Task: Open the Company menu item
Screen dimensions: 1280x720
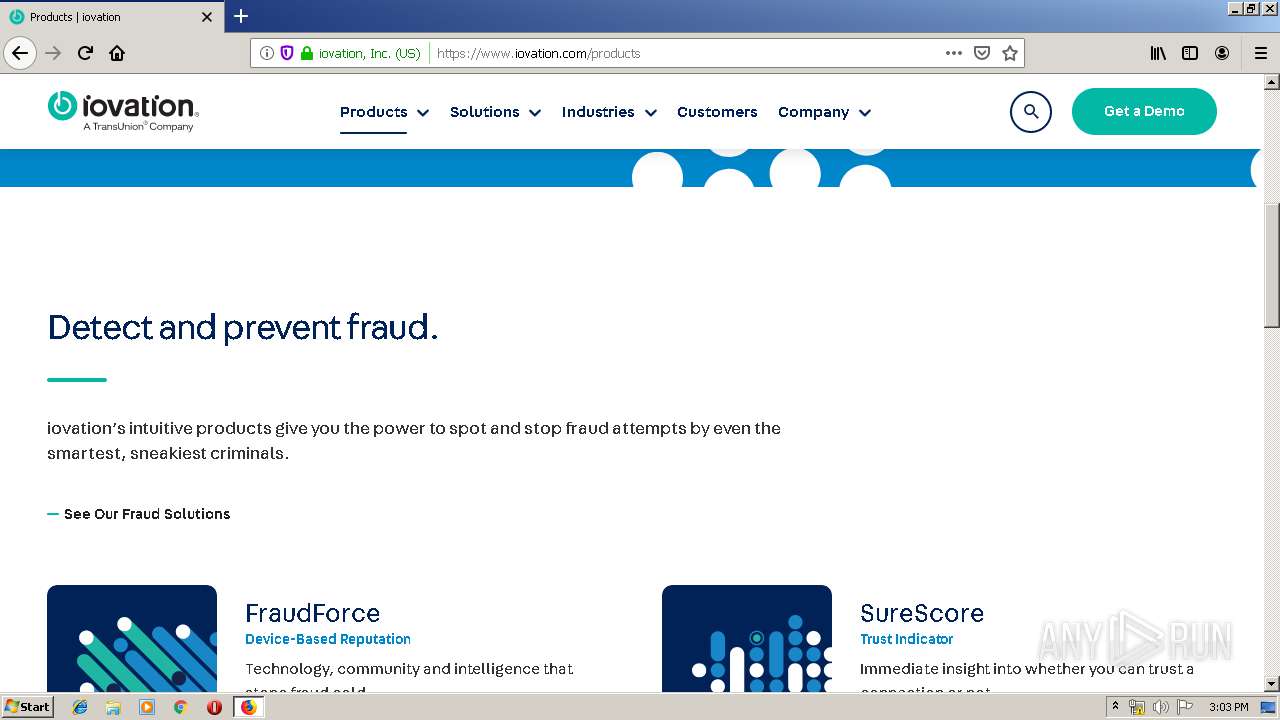Action: [813, 112]
